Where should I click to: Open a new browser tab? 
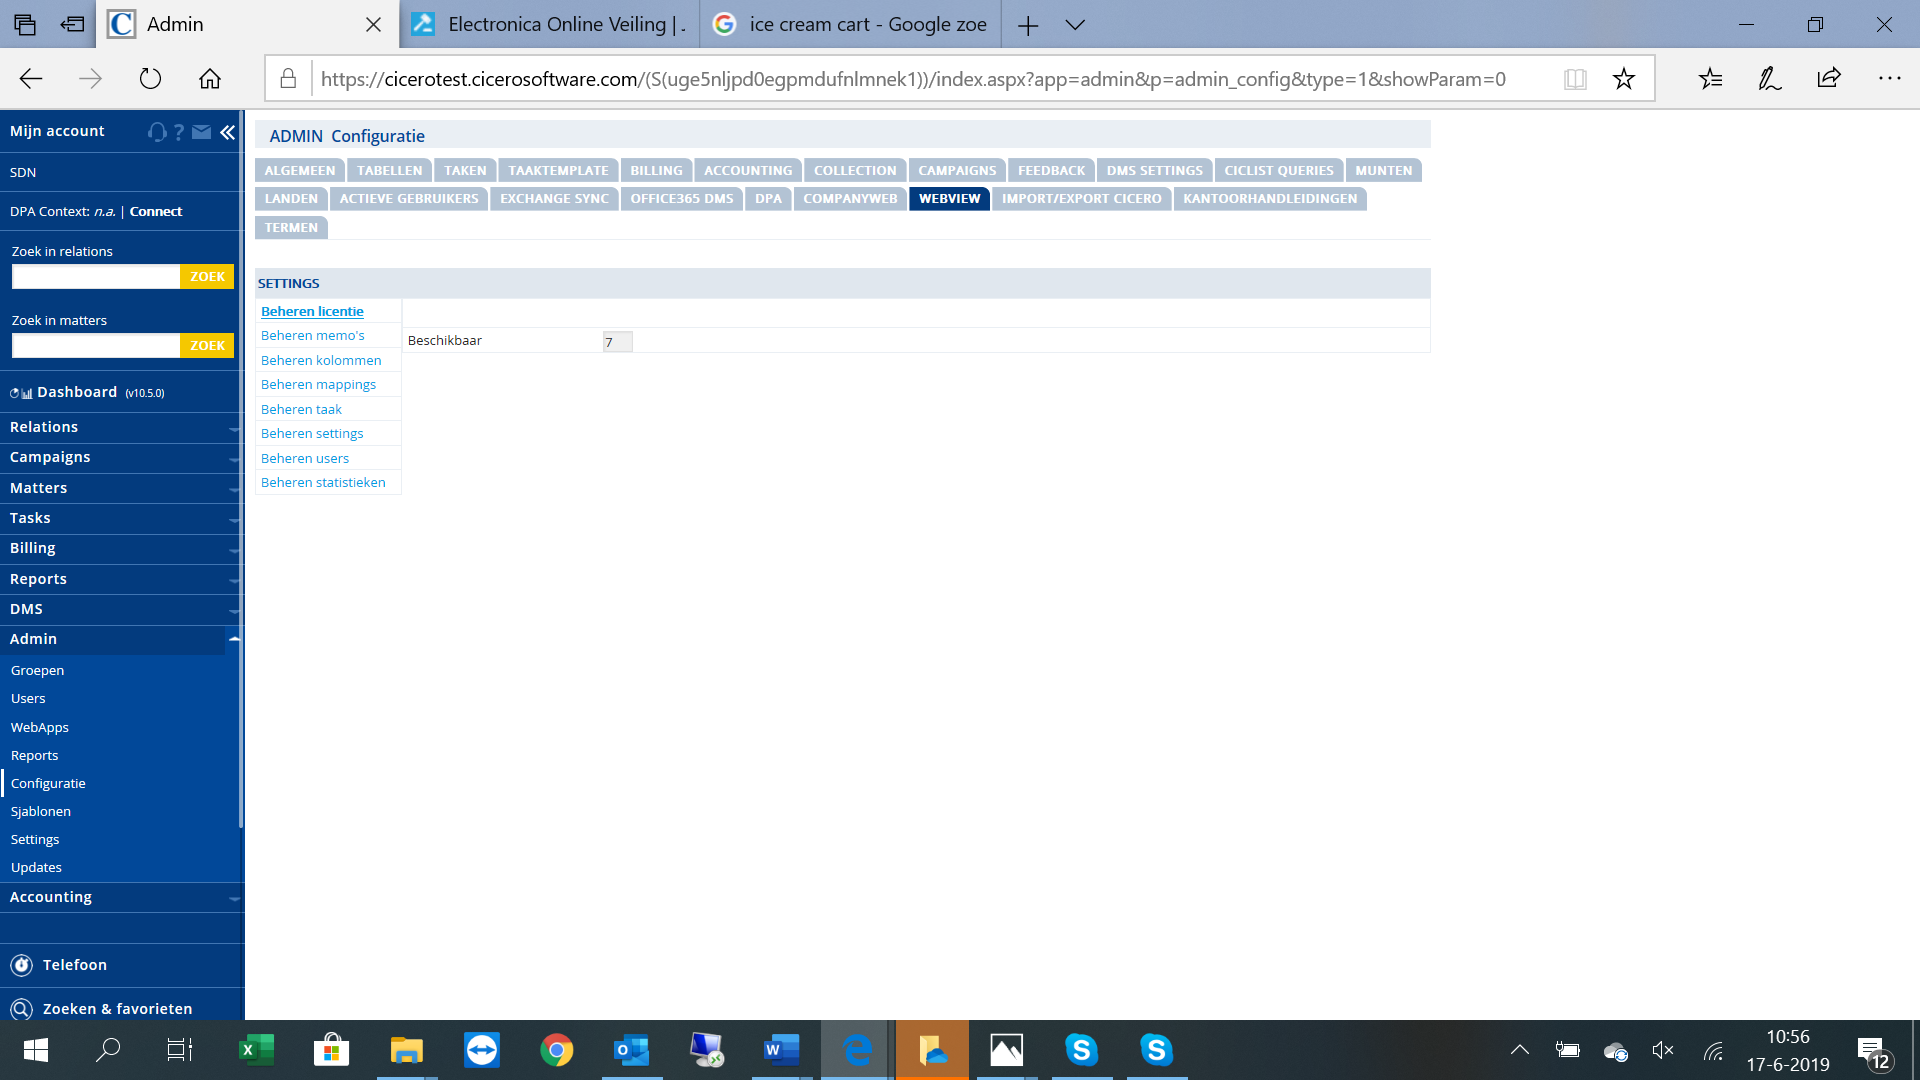(1028, 25)
